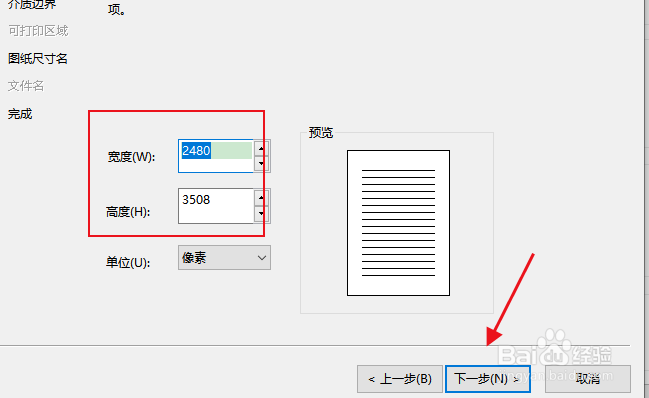The width and height of the screenshot is (649, 398).
Task: Select the 文件名 step in sidebar
Action: point(26,86)
